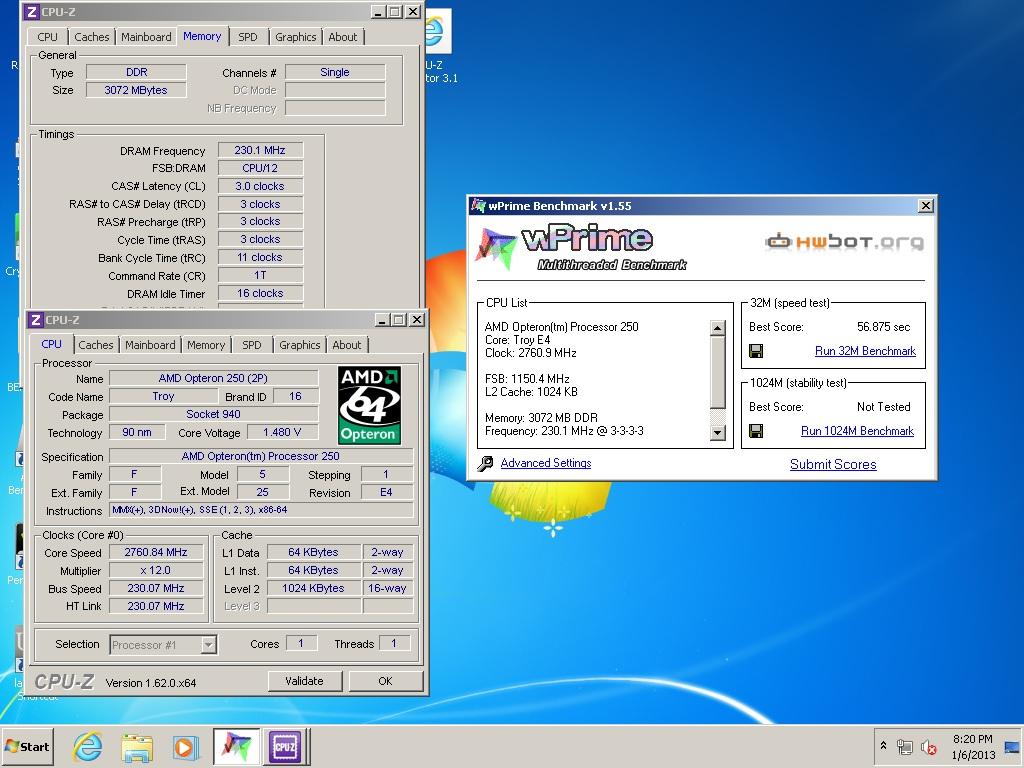Click the Validate button
Image resolution: width=1024 pixels, height=768 pixels.
304,681
